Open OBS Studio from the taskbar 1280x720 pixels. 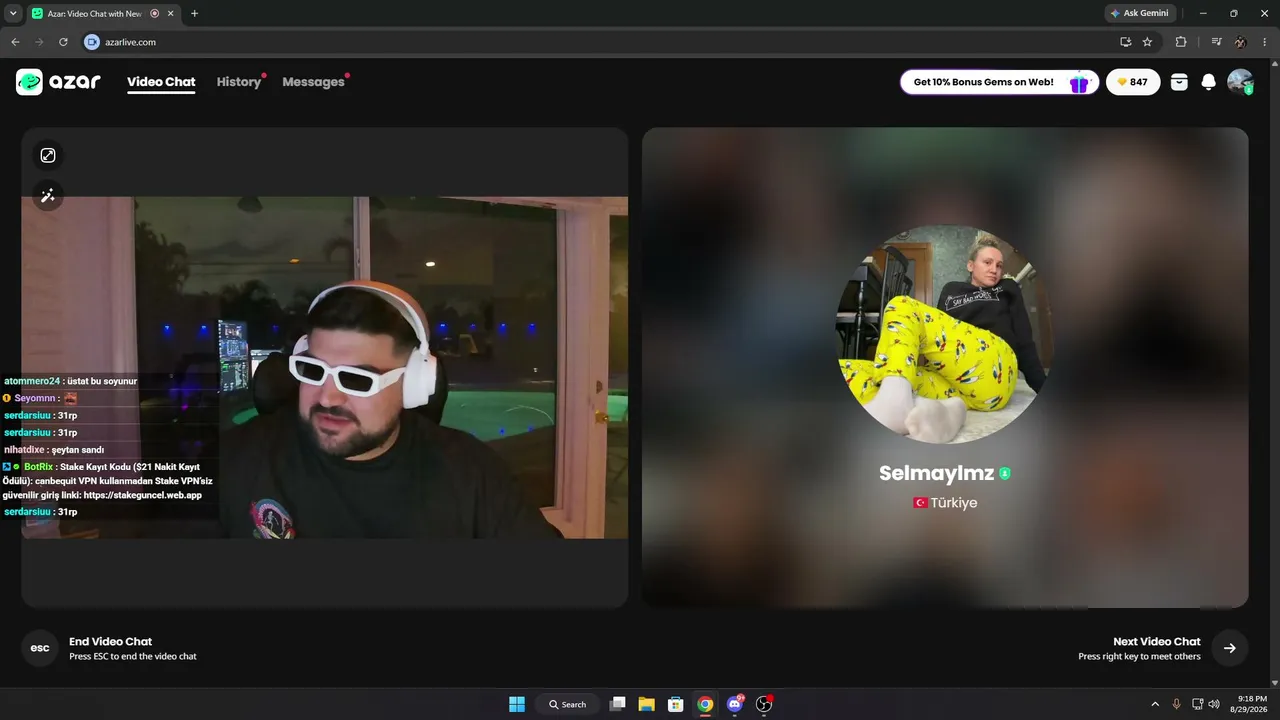pos(765,704)
